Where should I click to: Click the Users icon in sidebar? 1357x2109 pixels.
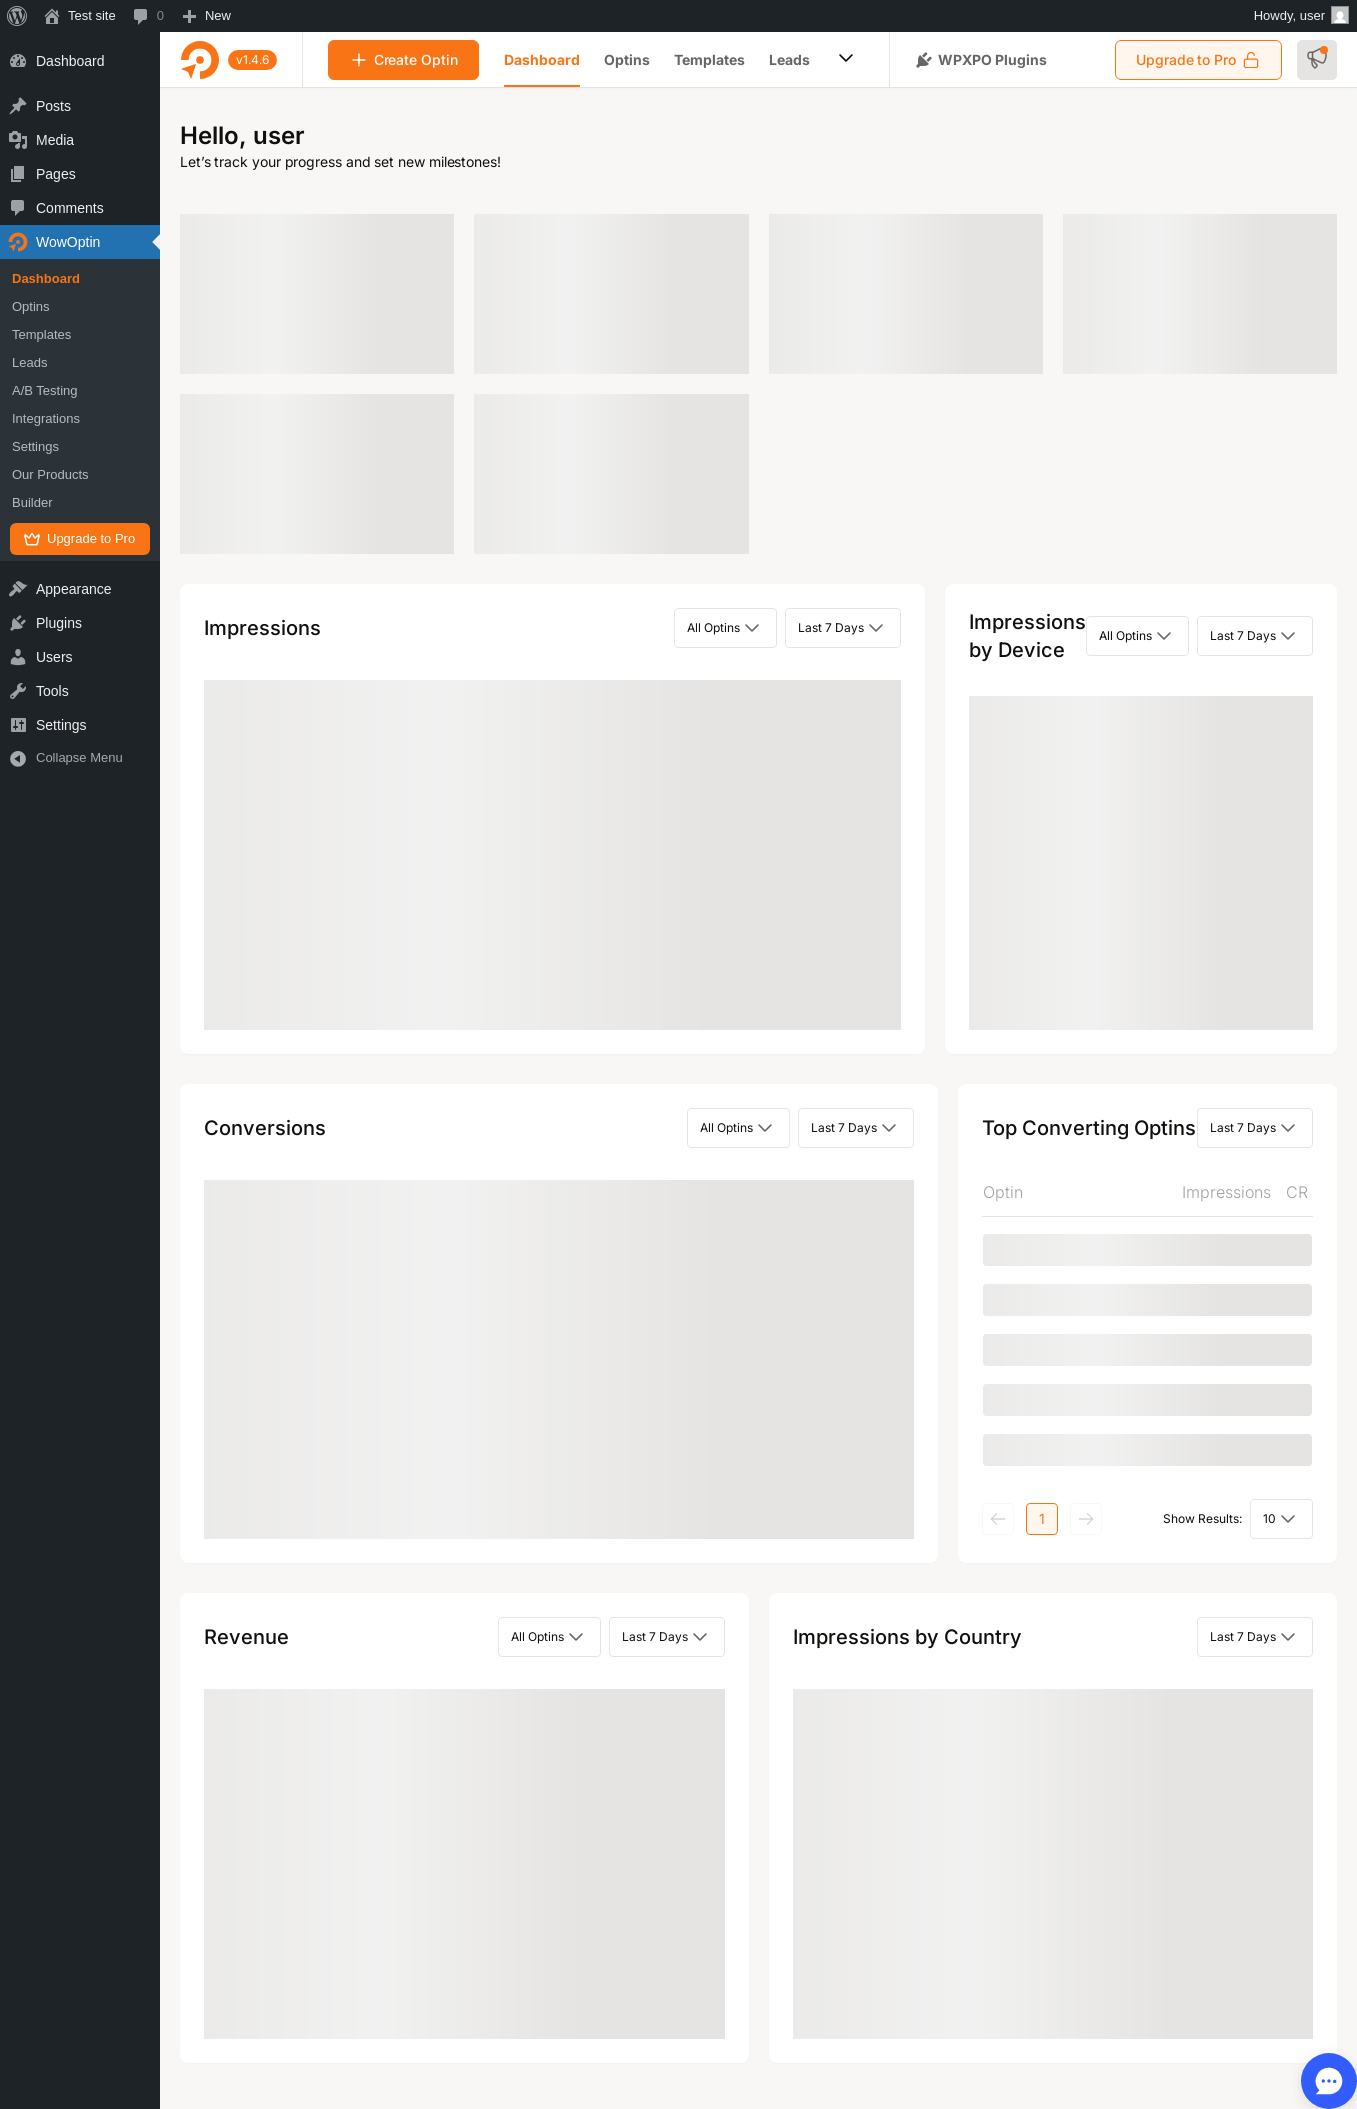pos(18,657)
